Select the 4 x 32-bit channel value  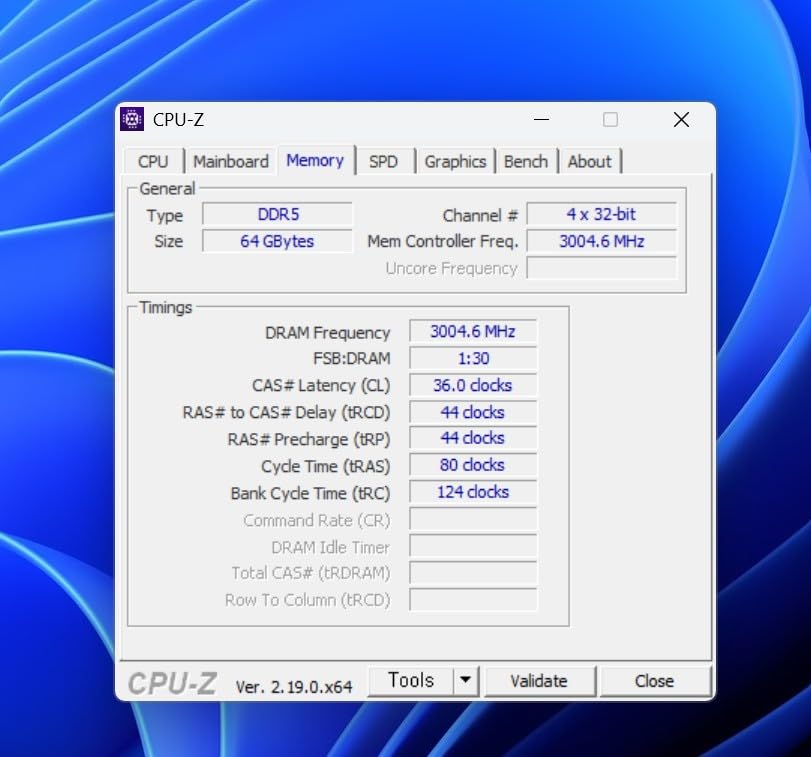click(602, 214)
